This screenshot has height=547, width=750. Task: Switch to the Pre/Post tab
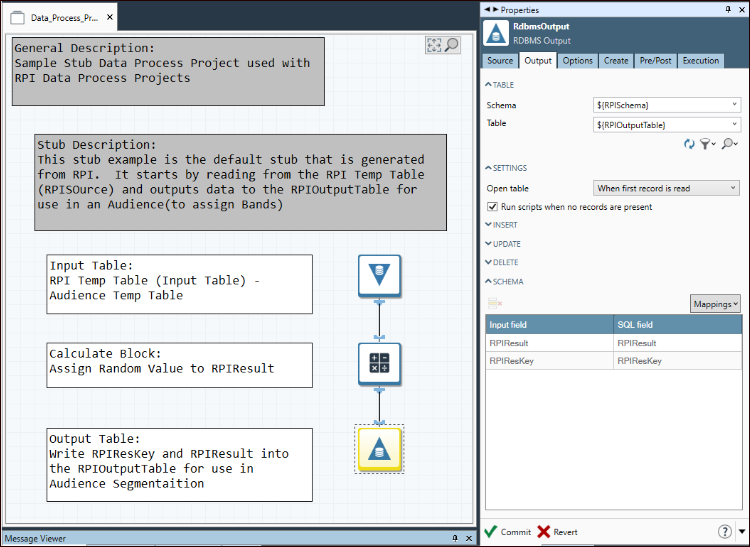point(656,61)
